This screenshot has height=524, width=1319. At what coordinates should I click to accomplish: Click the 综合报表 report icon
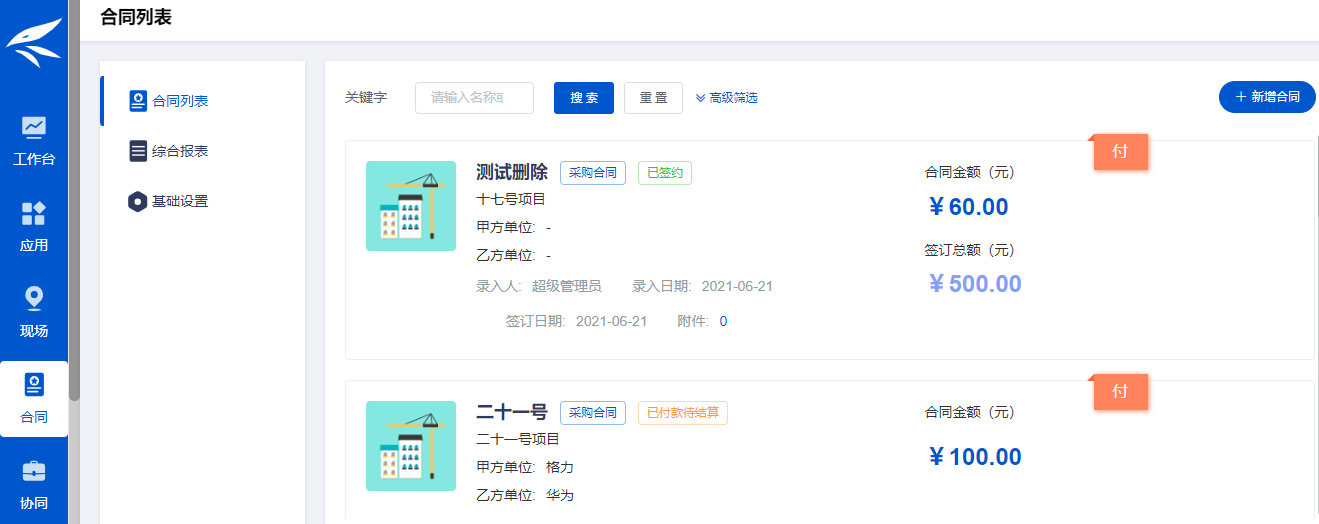click(x=139, y=151)
